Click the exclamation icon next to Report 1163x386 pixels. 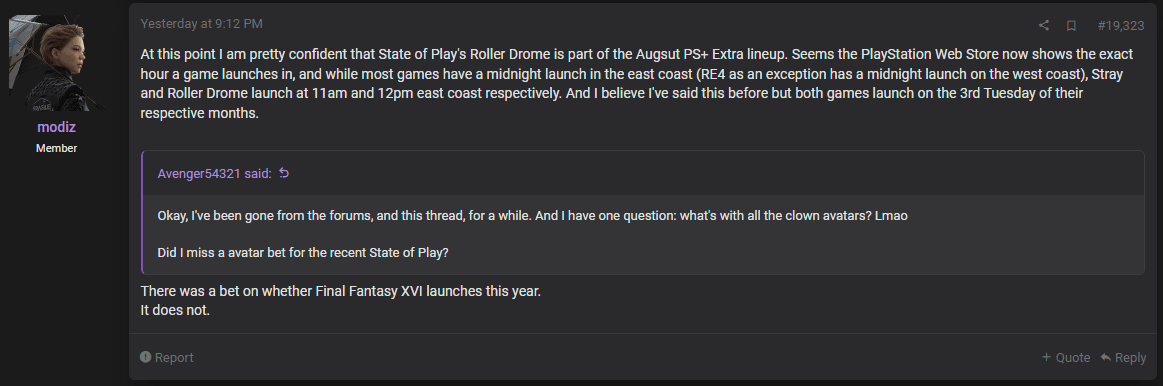click(x=145, y=357)
